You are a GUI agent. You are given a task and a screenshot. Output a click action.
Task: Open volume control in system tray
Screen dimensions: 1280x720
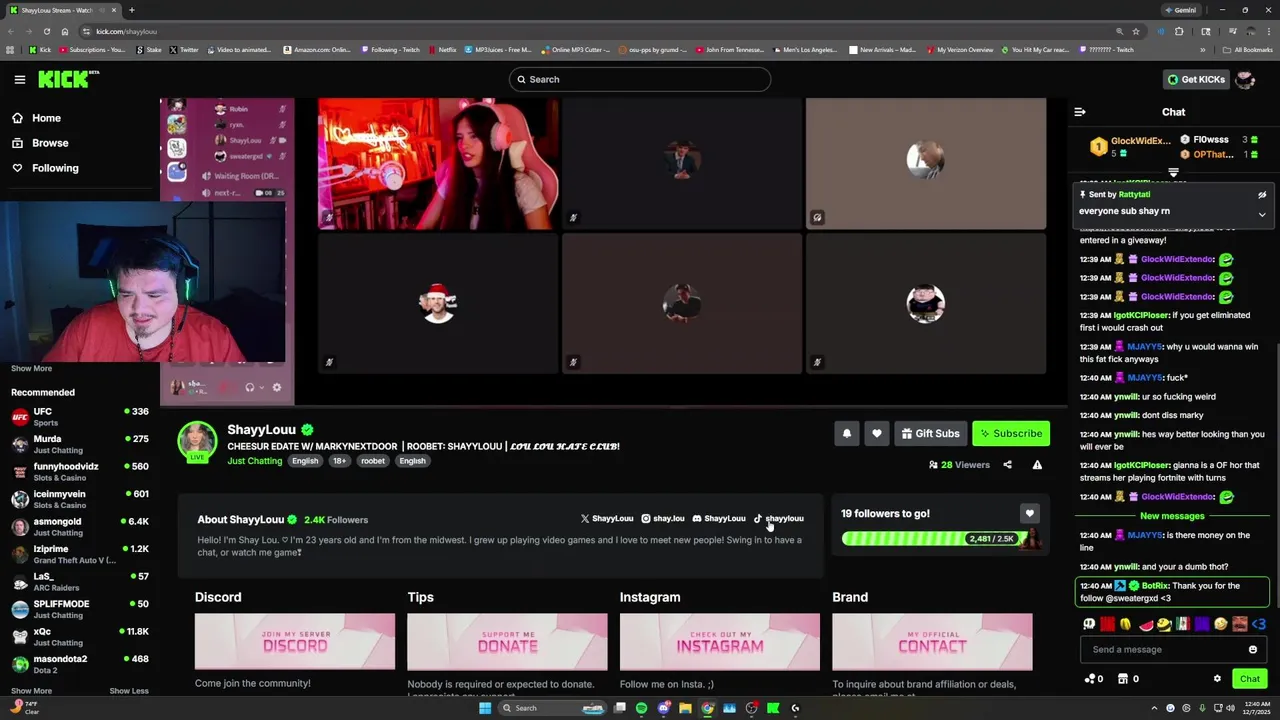click(x=1229, y=708)
